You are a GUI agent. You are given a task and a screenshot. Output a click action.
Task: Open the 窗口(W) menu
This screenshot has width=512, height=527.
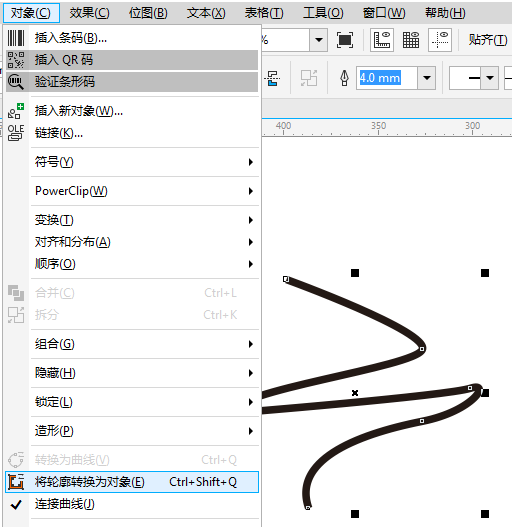coord(384,13)
